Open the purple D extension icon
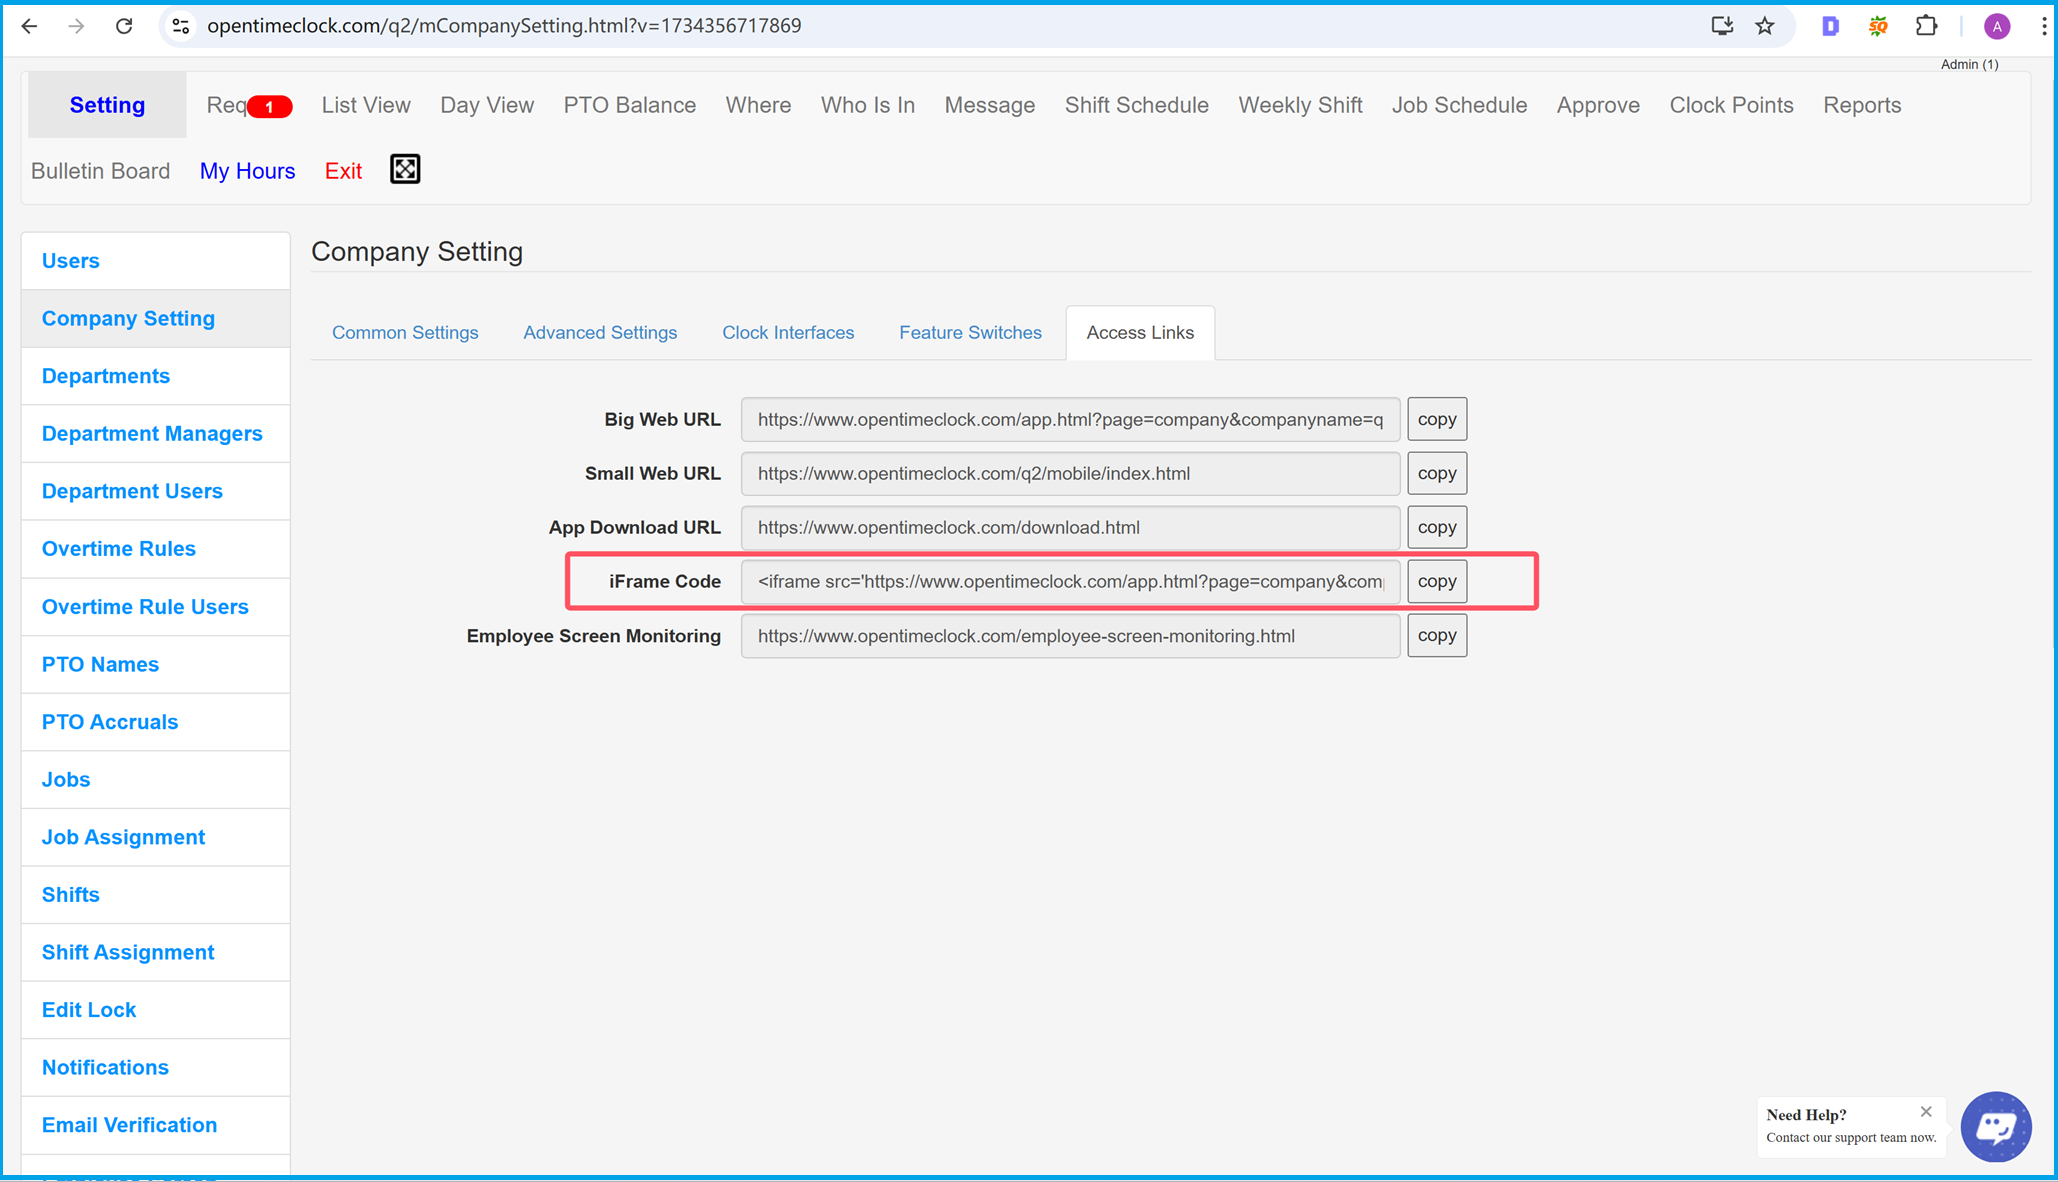Image resolution: width=2058 pixels, height=1182 pixels. pos(1830,26)
